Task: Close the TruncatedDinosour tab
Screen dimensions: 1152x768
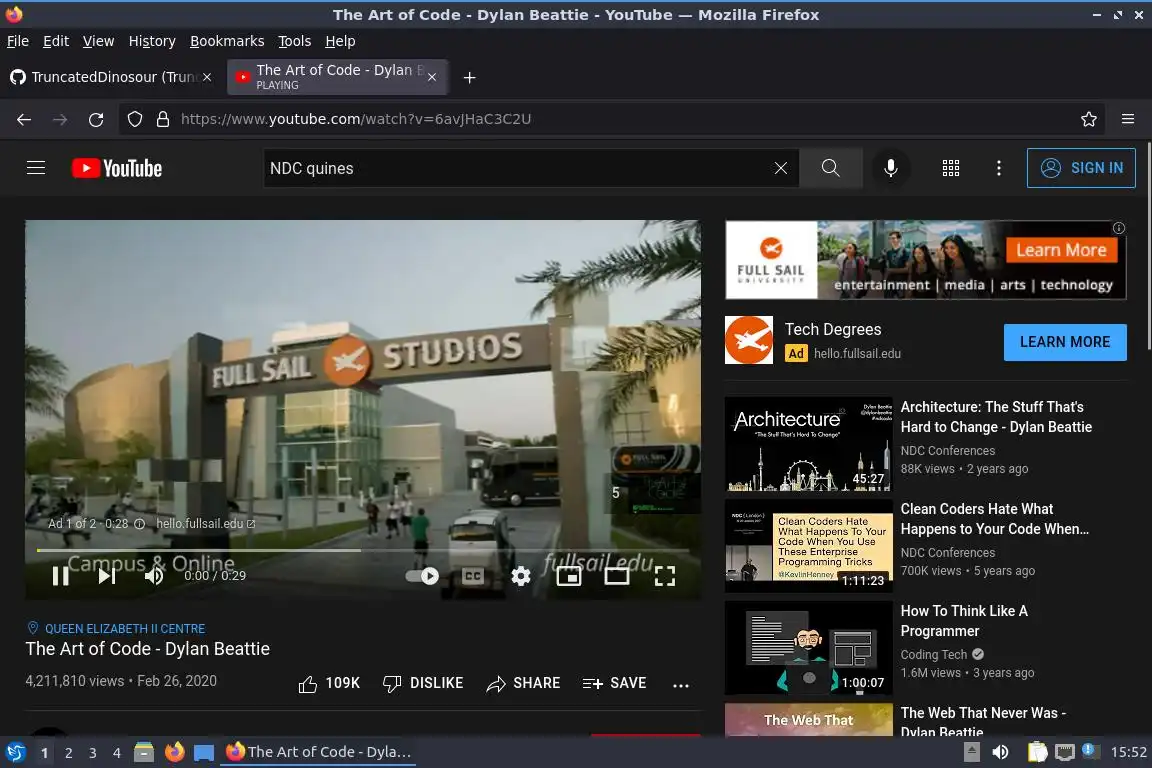Action: (207, 77)
